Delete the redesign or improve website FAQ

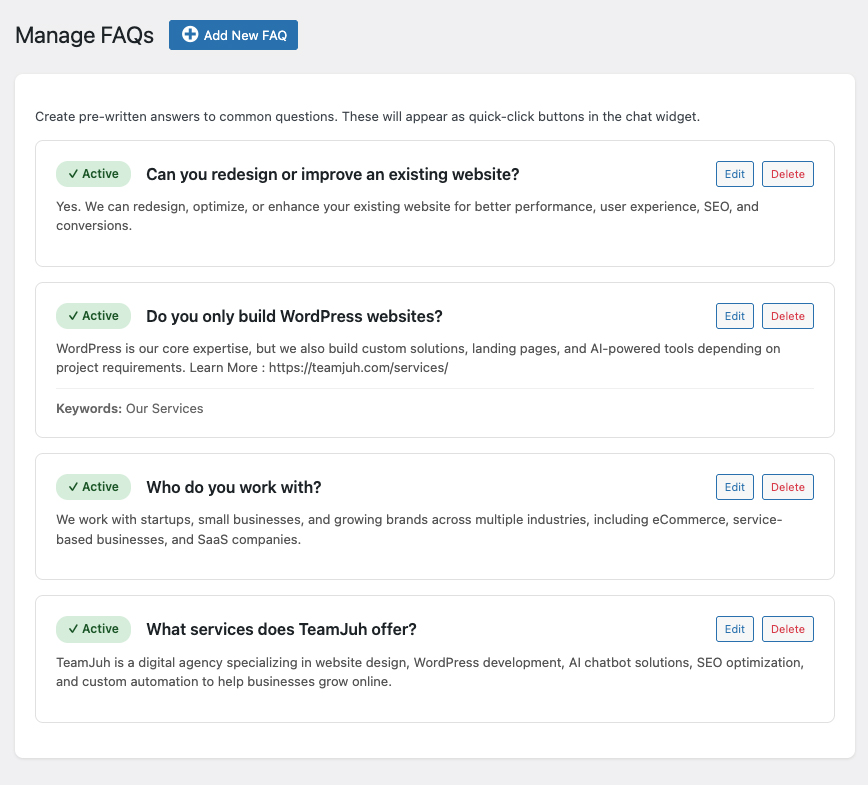pos(787,173)
